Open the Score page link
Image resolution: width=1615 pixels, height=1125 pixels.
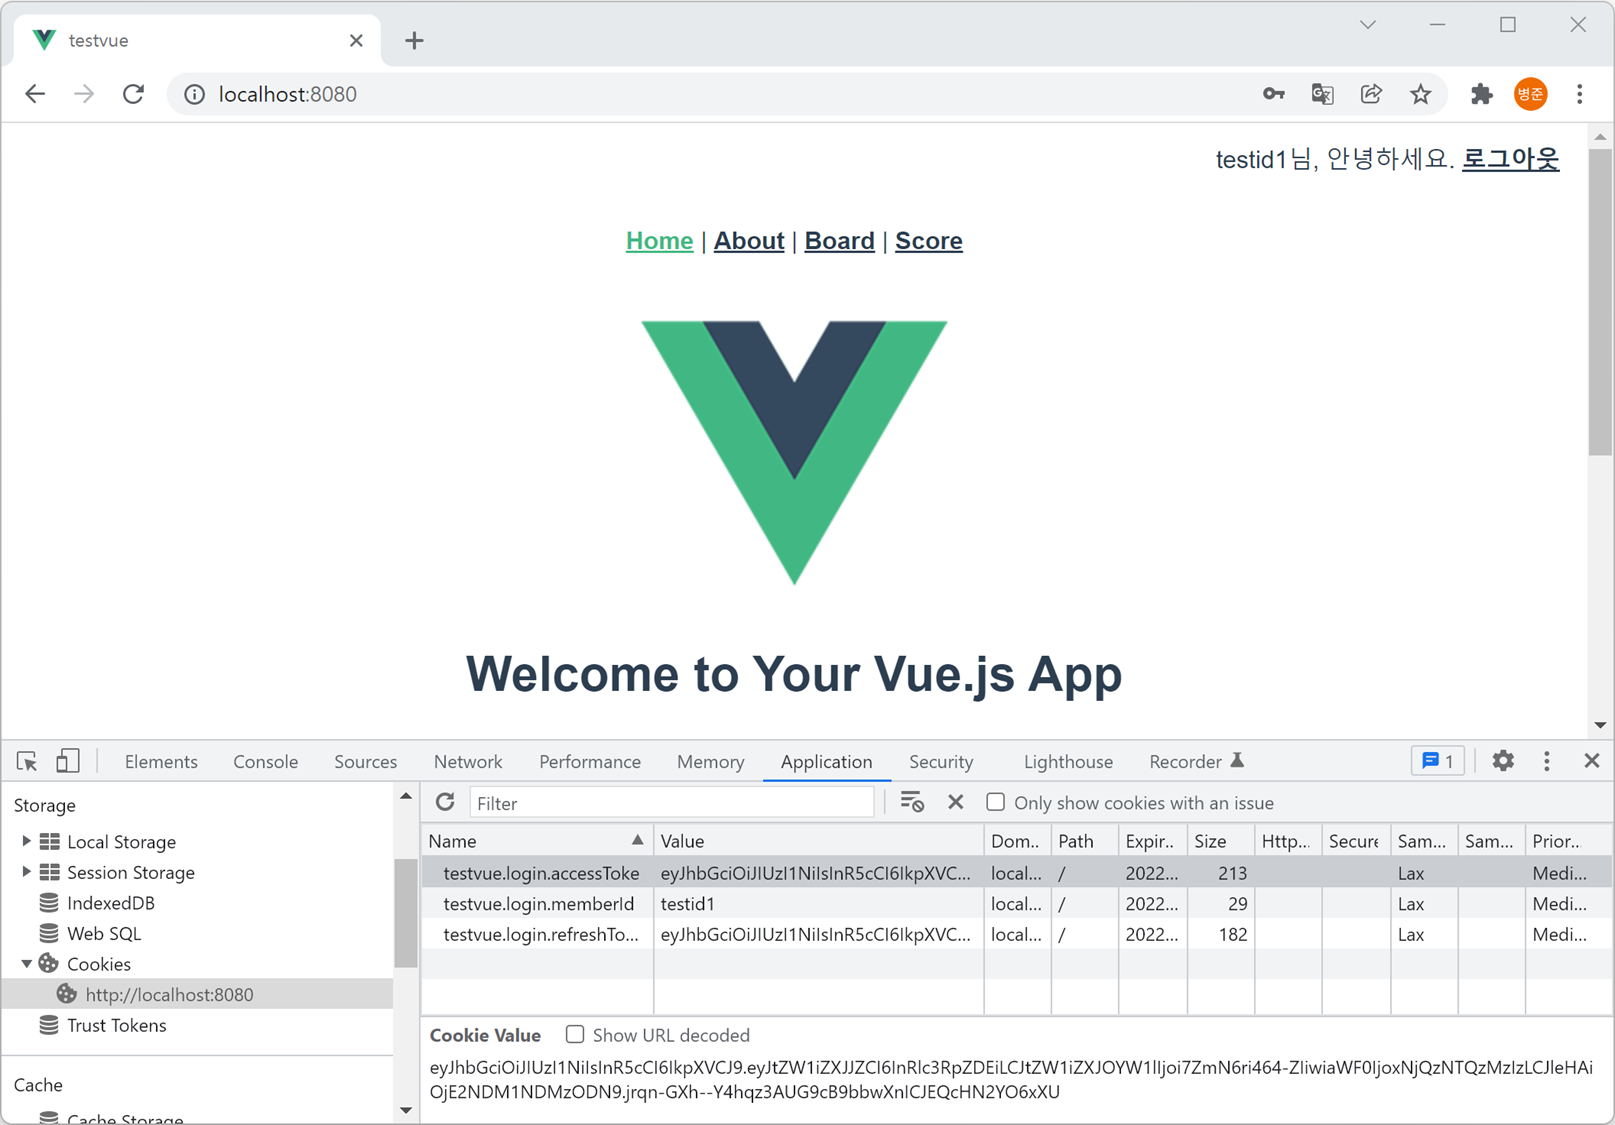[x=929, y=241]
